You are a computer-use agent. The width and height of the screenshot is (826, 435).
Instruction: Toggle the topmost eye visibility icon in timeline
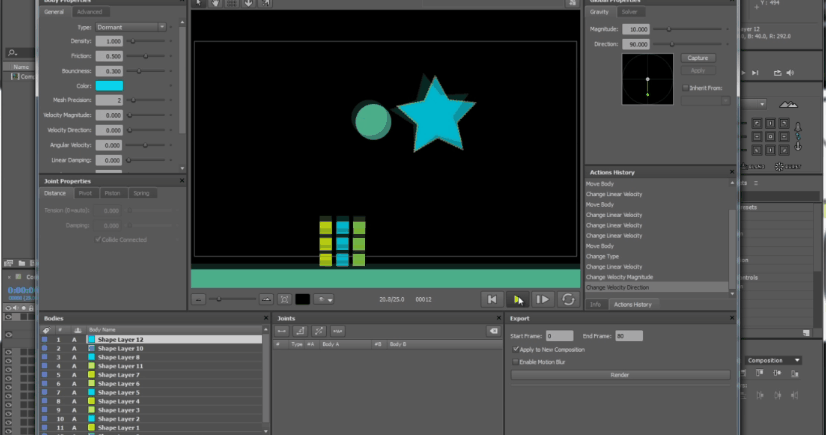pos(8,317)
